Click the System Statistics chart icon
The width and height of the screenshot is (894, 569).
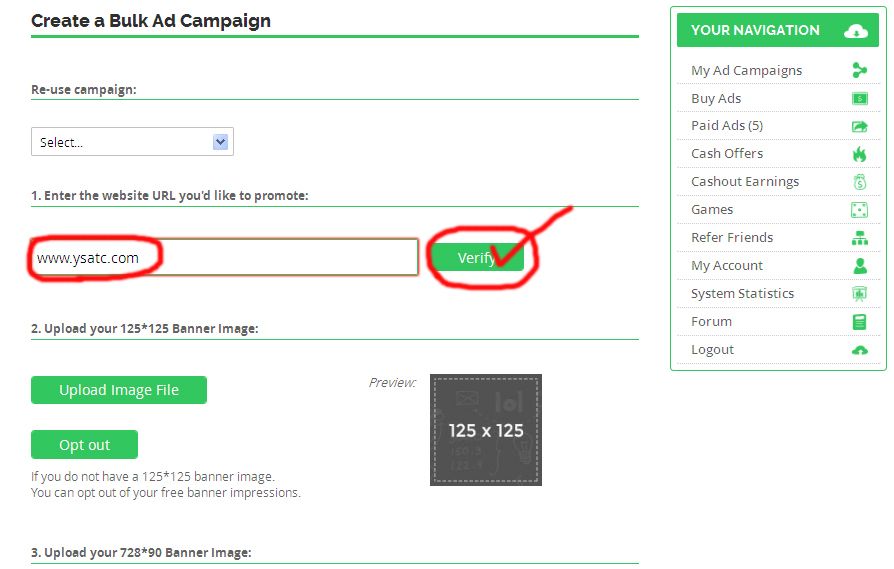[x=859, y=294]
